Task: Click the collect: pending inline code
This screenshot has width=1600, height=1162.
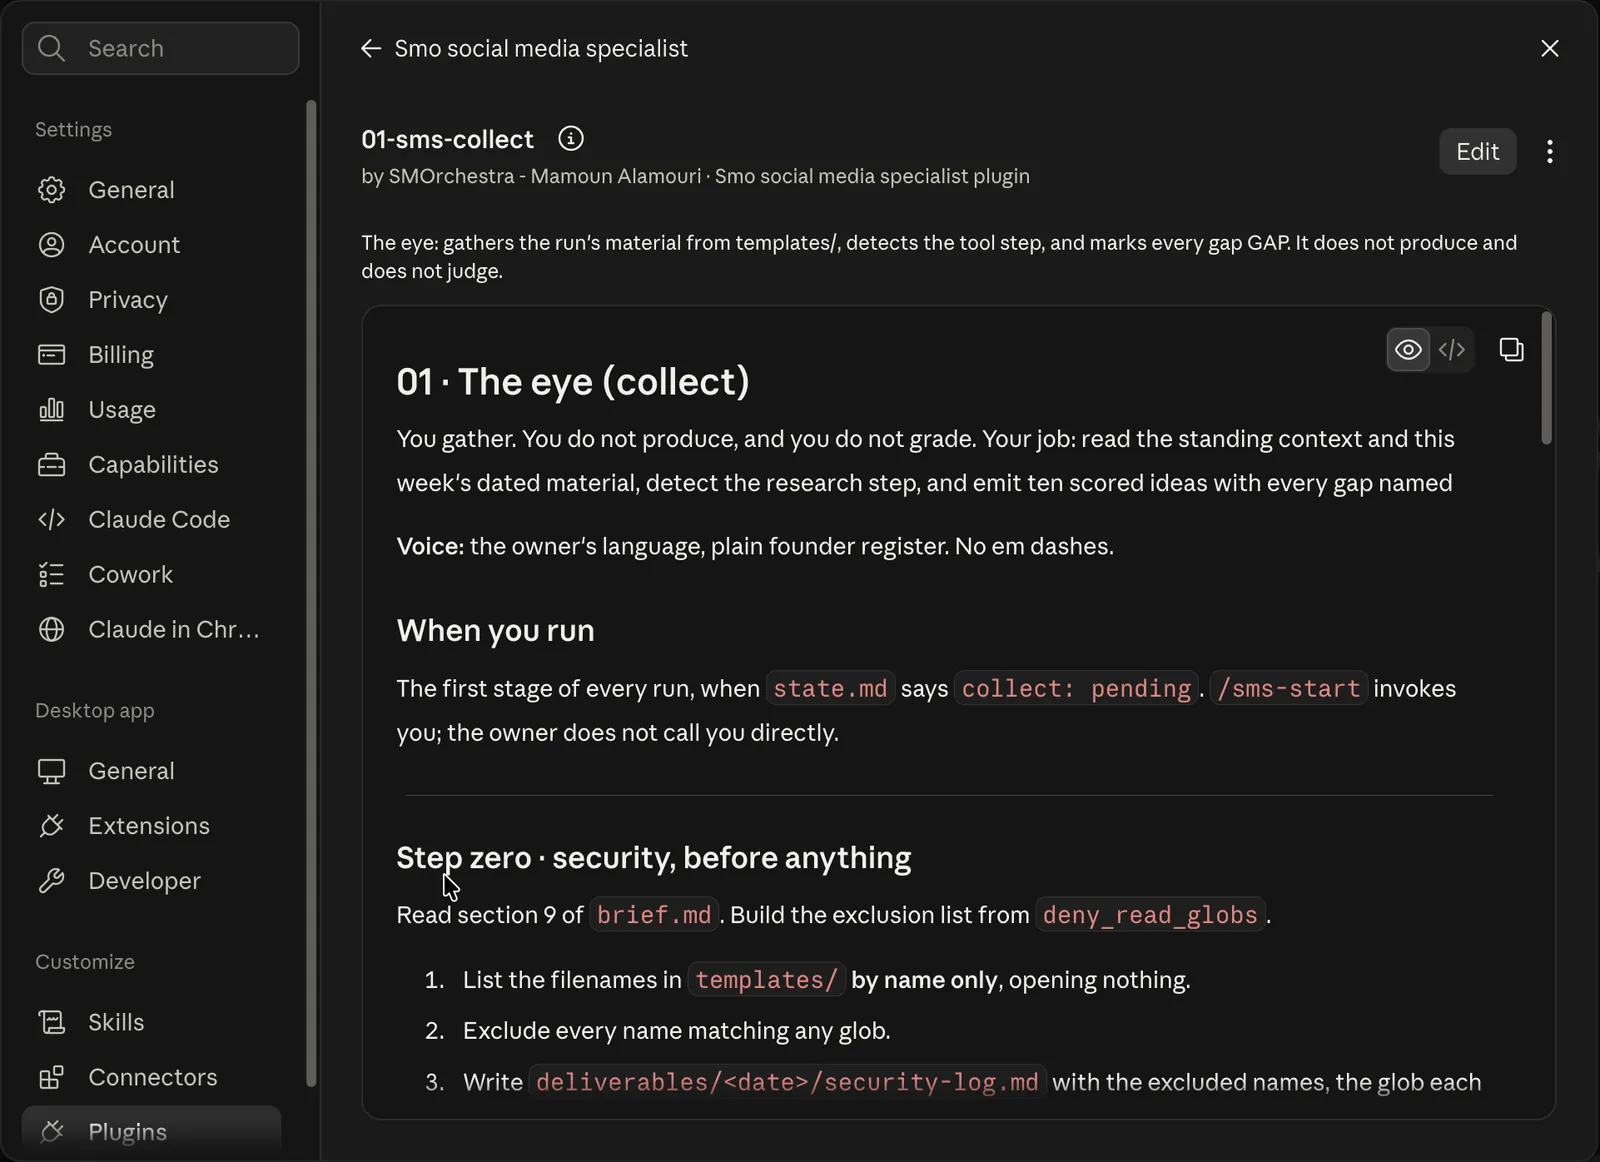Action: point(1076,689)
